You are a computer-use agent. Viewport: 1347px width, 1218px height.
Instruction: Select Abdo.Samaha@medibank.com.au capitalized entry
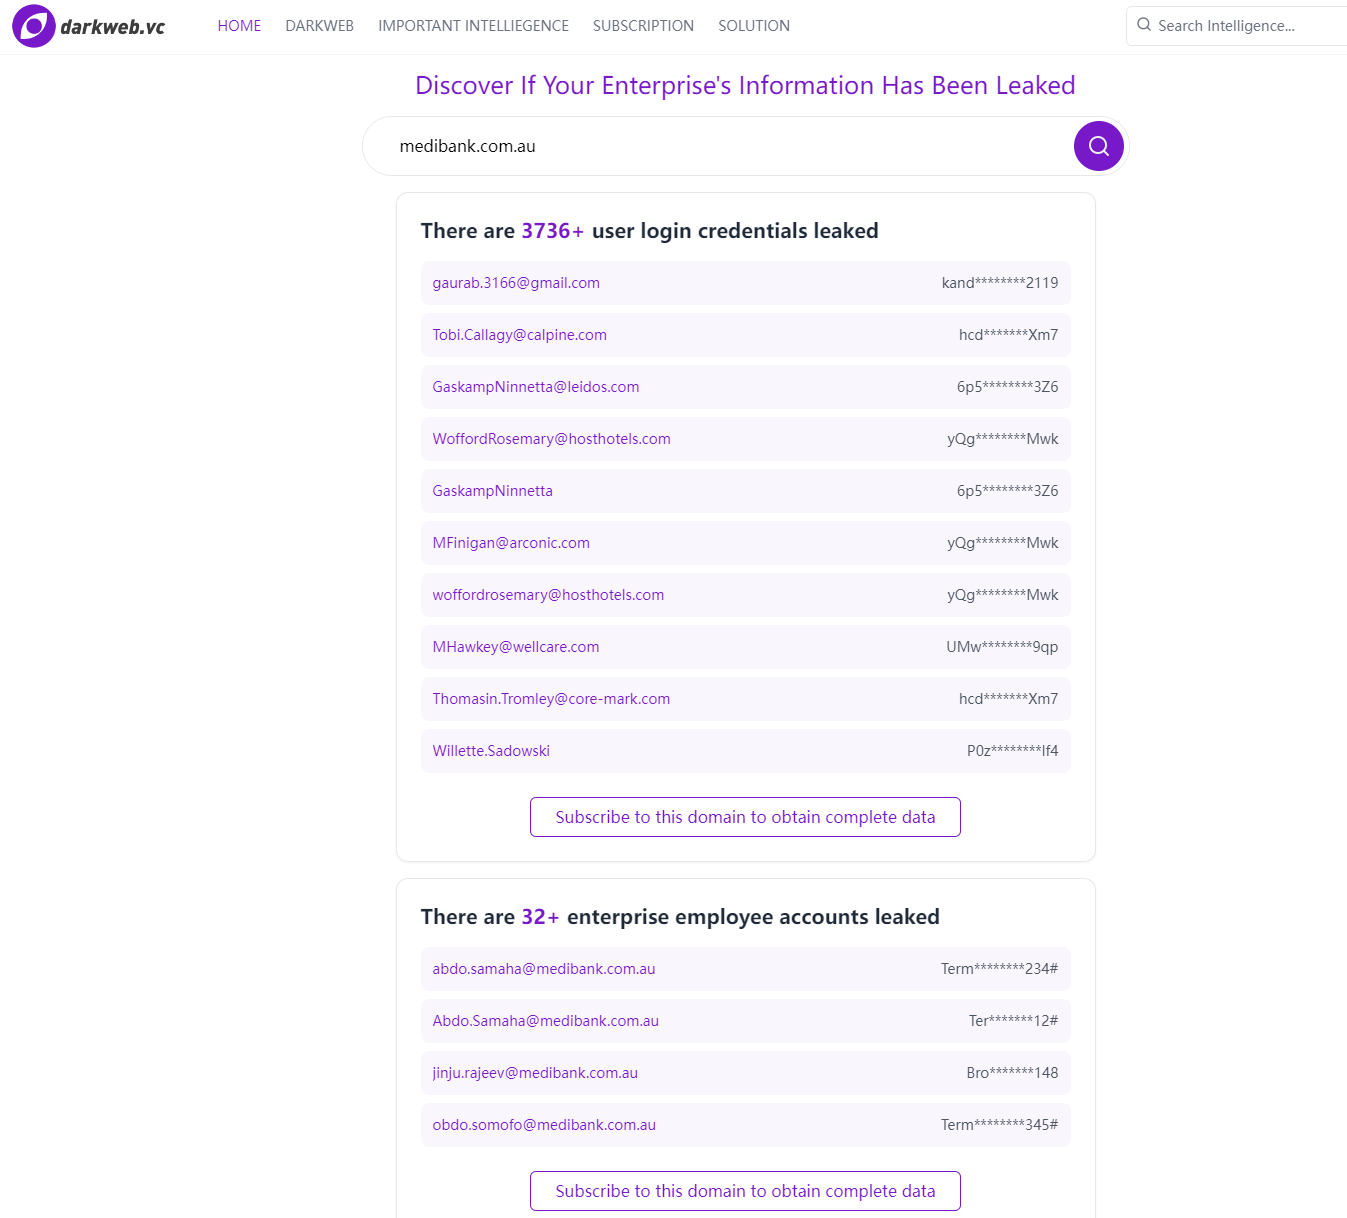745,1021
